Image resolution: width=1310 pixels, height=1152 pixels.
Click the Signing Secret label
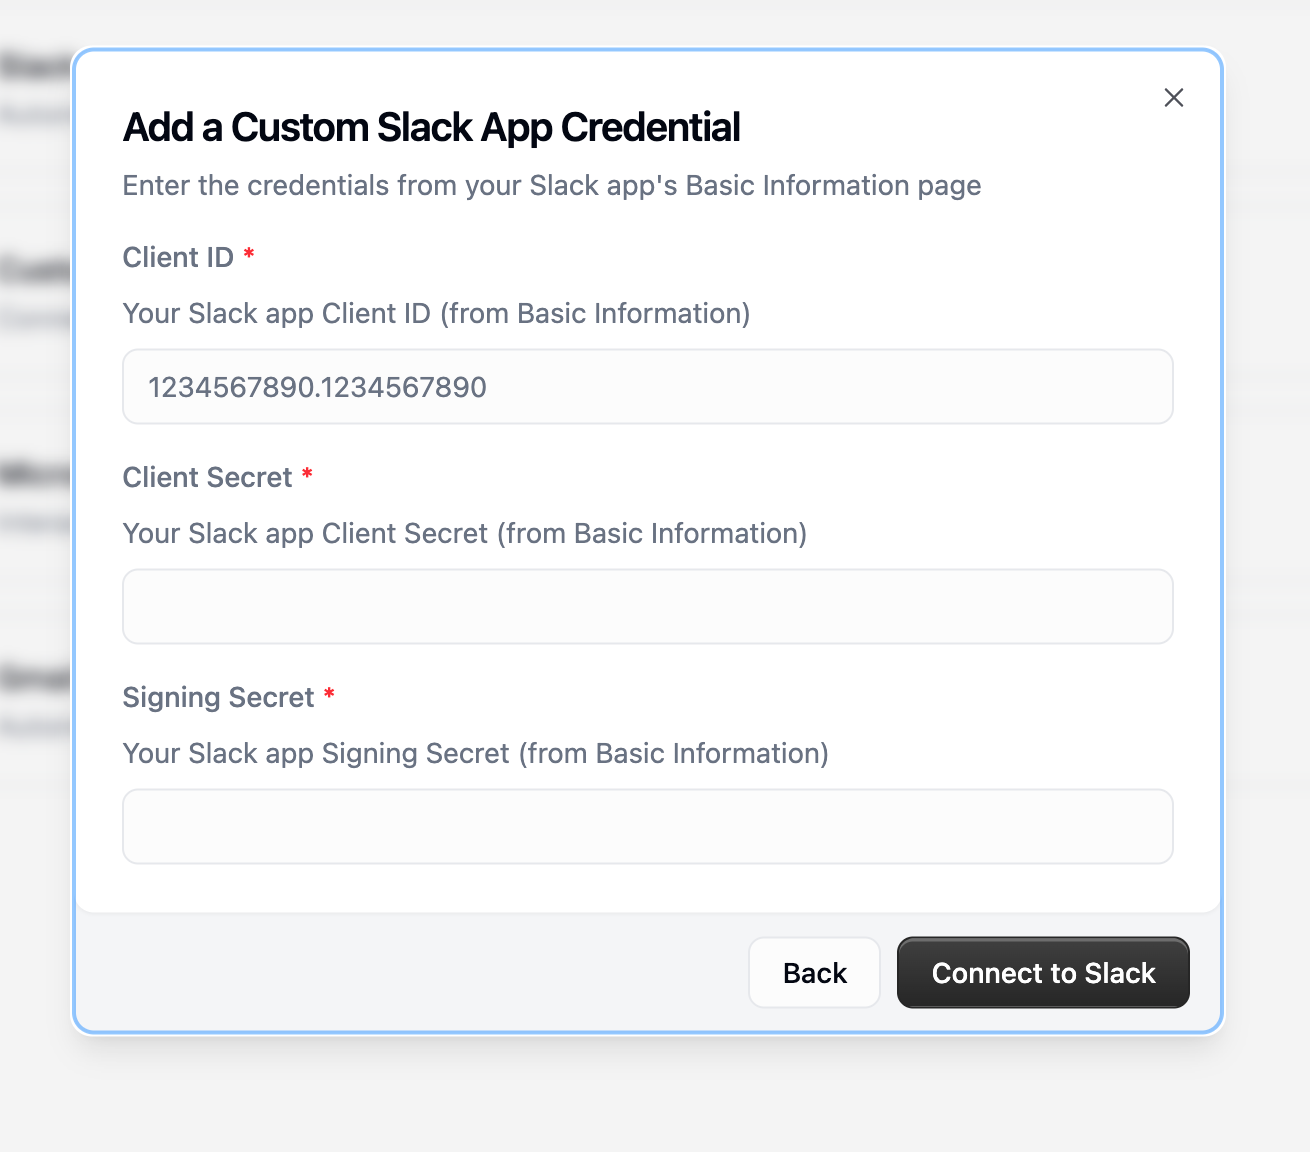pyautogui.click(x=220, y=697)
